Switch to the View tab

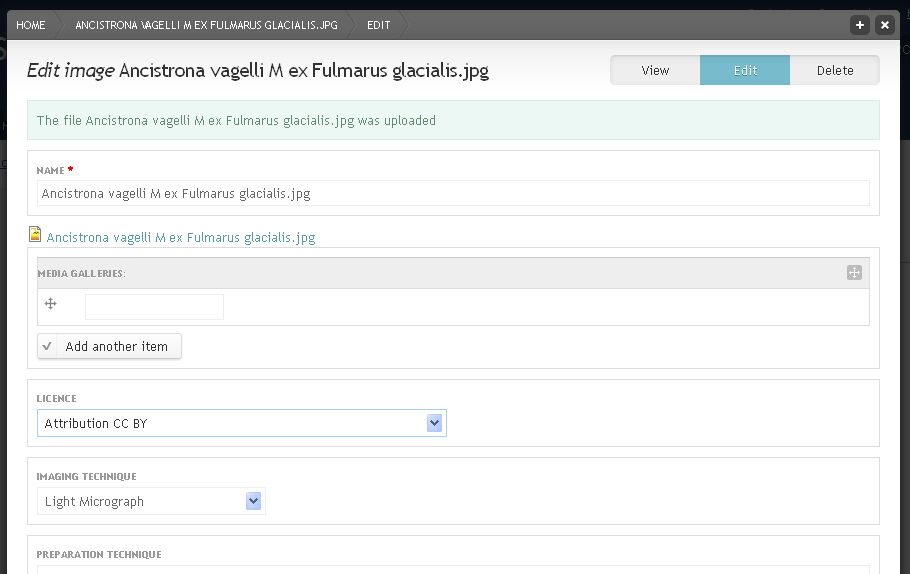655,70
